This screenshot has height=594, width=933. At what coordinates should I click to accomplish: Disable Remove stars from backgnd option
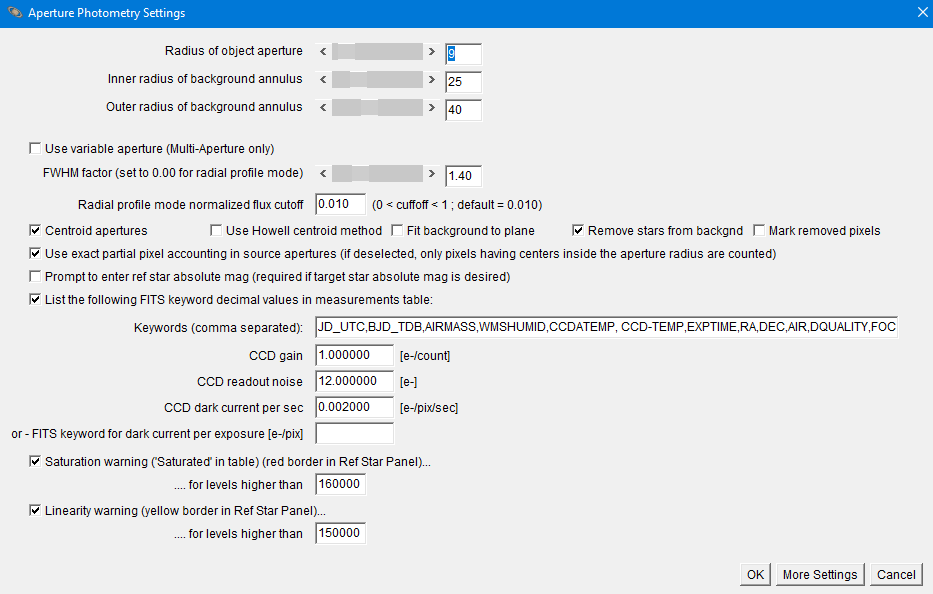(579, 231)
